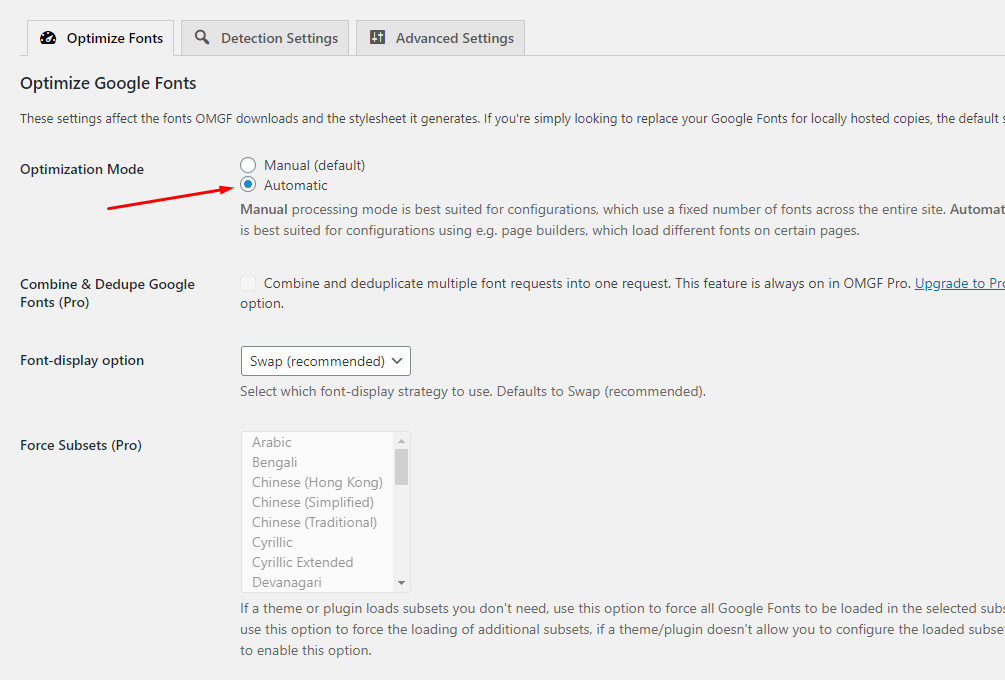Click the Optimize Google Fonts heading
Image resolution: width=1005 pixels, height=680 pixels.
pyautogui.click(x=108, y=83)
